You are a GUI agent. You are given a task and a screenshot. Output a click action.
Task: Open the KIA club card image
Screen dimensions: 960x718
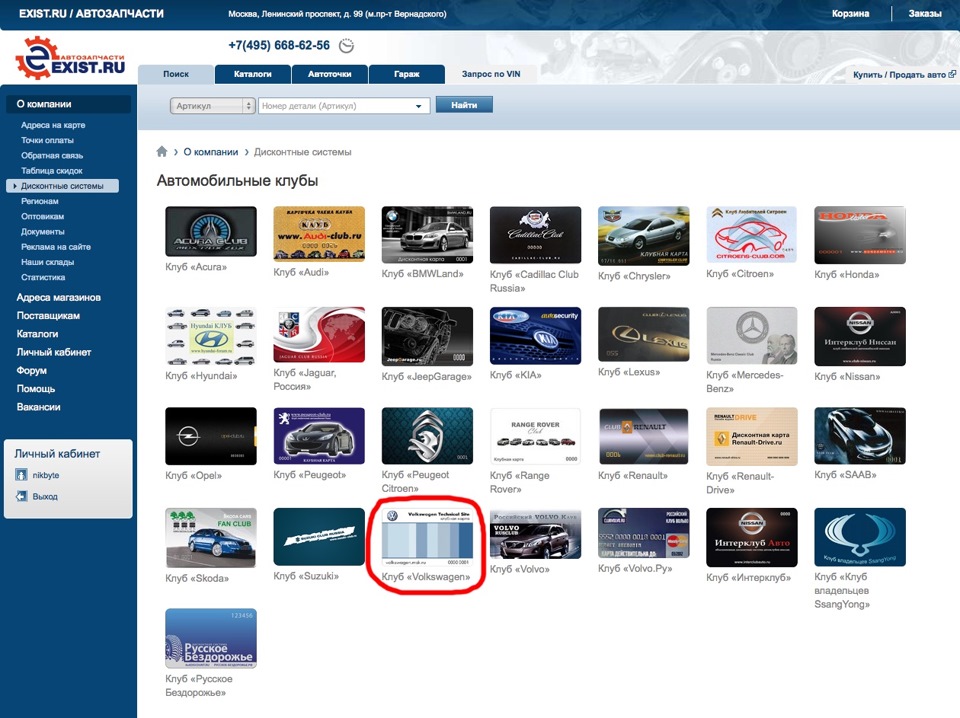pos(535,335)
